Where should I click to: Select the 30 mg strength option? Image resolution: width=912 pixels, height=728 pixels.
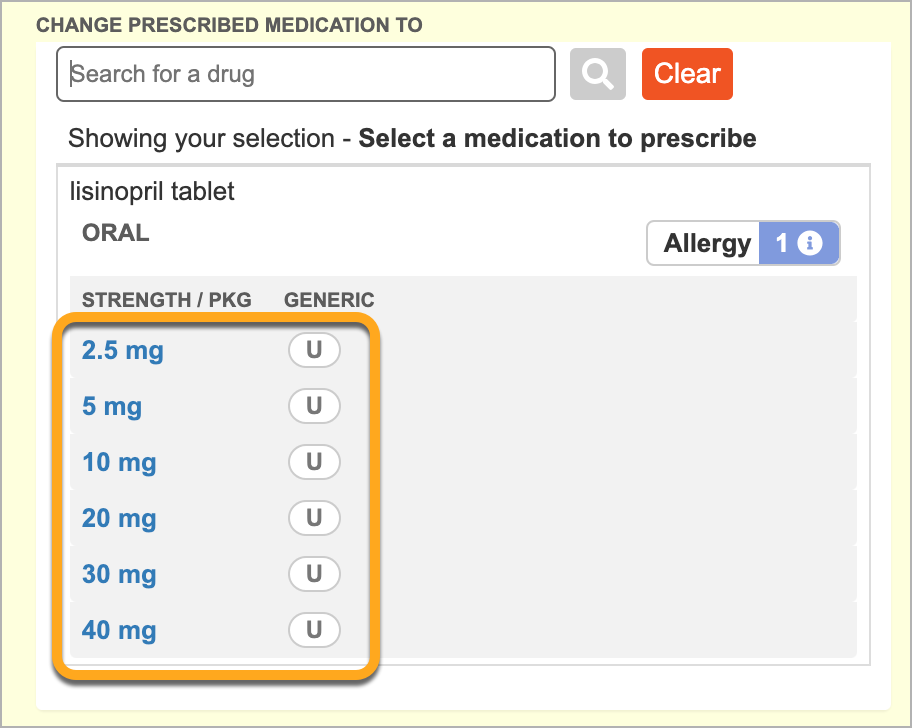click(119, 574)
